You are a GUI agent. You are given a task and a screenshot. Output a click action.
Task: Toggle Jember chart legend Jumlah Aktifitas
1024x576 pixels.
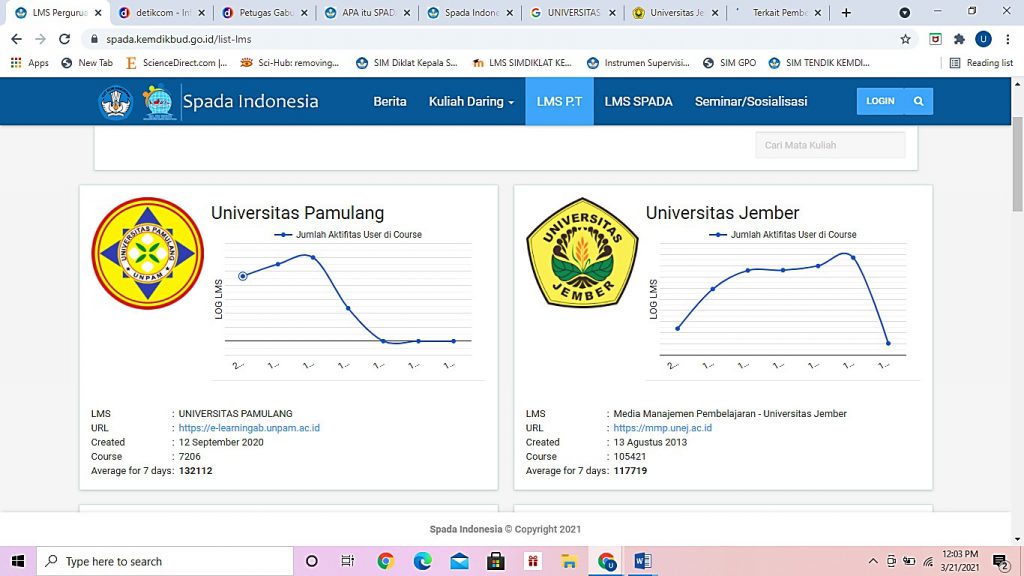(x=782, y=234)
